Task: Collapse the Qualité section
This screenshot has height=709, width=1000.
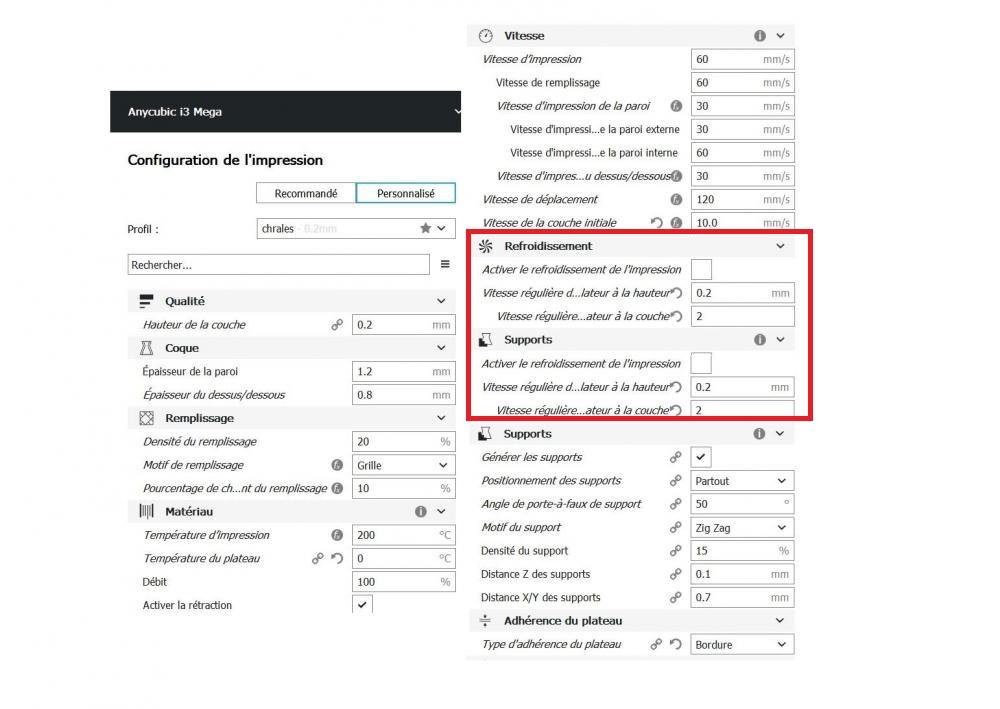Action: (441, 301)
